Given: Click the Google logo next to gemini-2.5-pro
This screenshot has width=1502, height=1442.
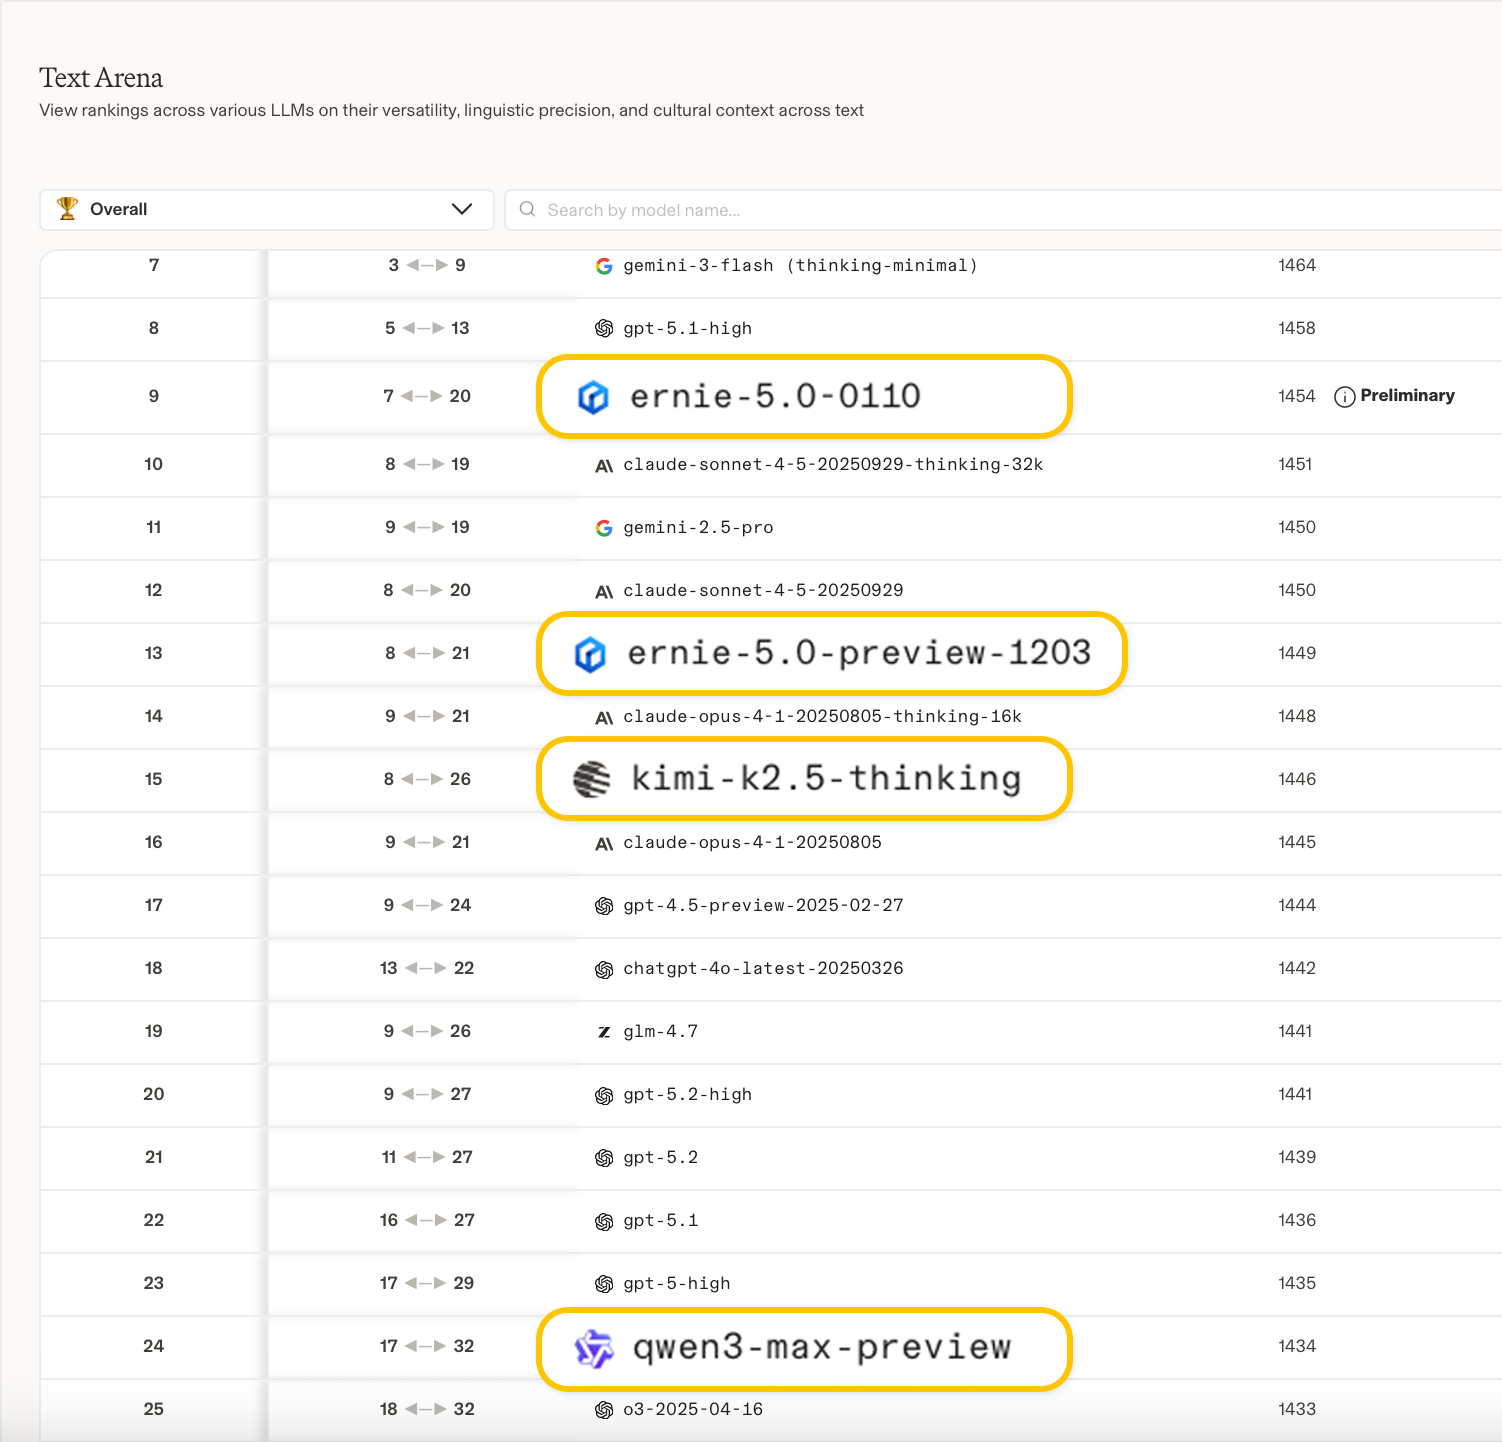Looking at the screenshot, I should [604, 528].
